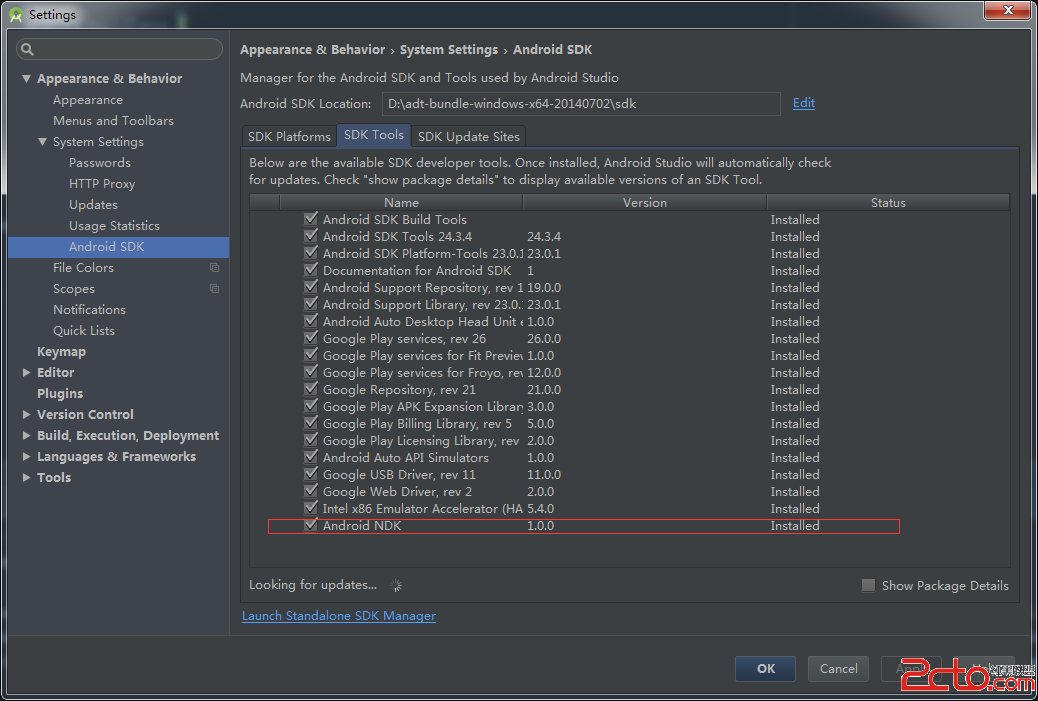1038x701 pixels.
Task: Toggle the Android SDK Tools 24.3.4 checkbox
Action: click(310, 236)
